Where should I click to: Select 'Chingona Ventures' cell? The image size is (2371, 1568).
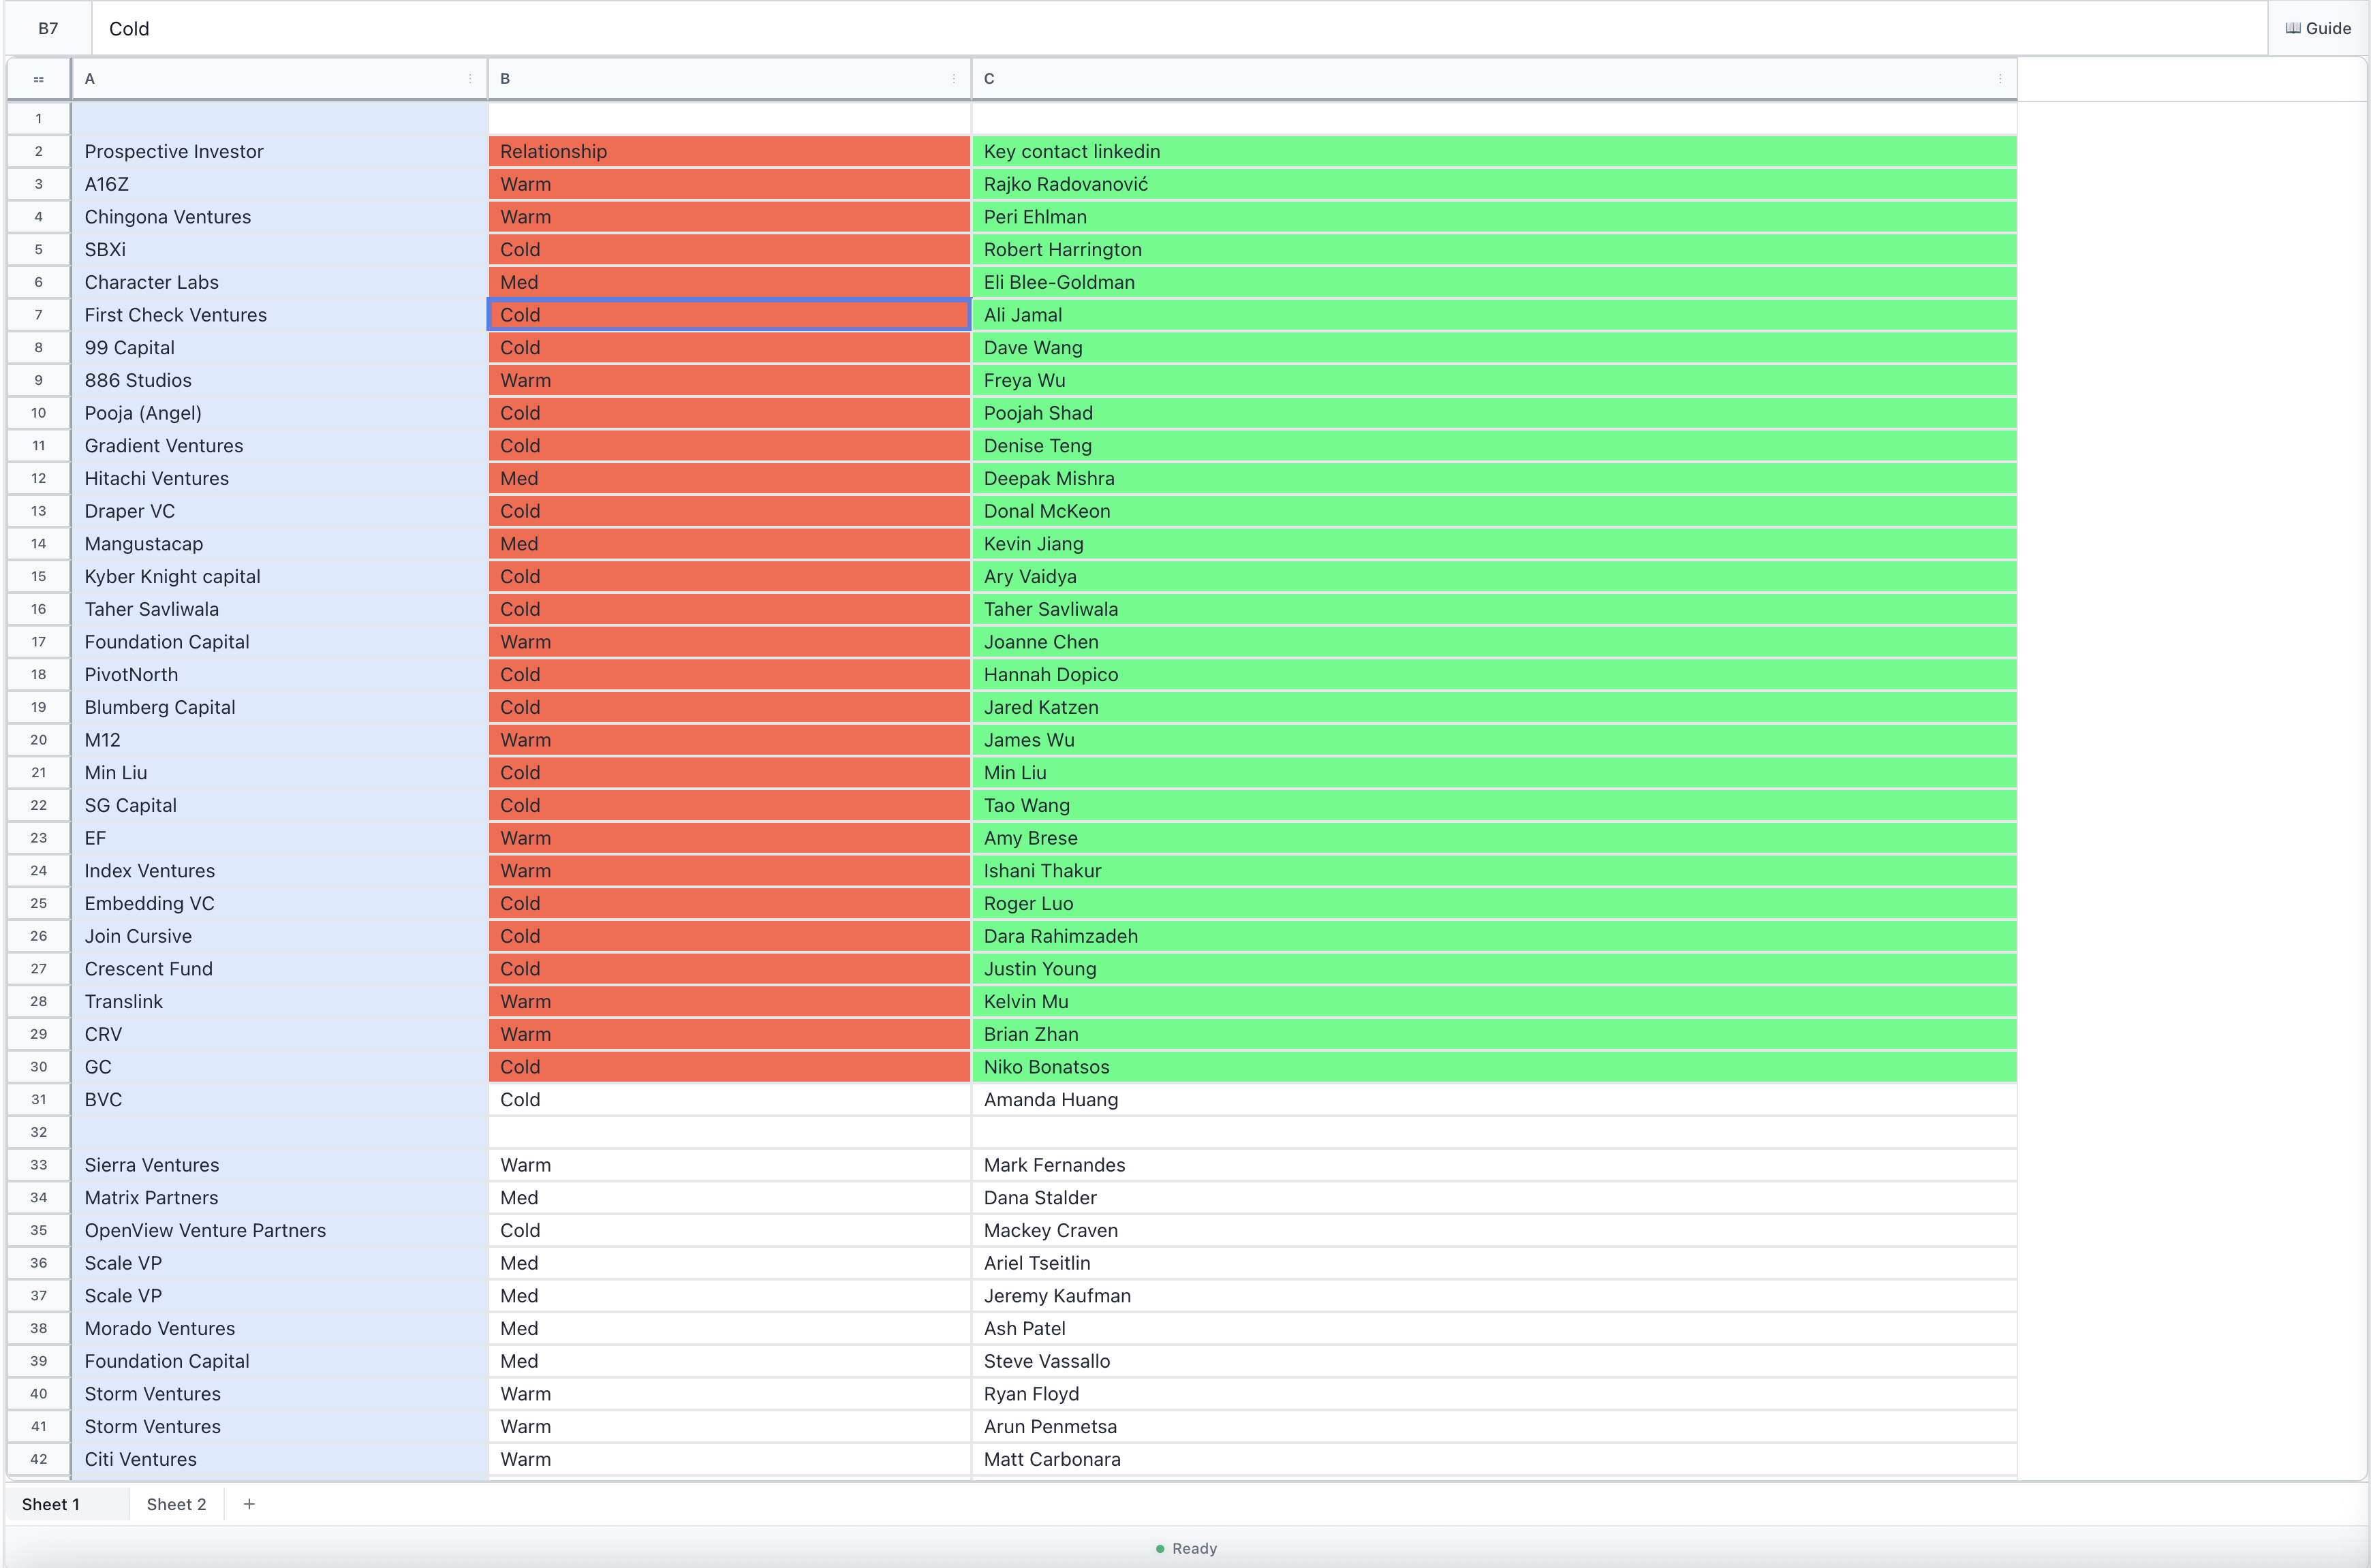click(x=280, y=217)
